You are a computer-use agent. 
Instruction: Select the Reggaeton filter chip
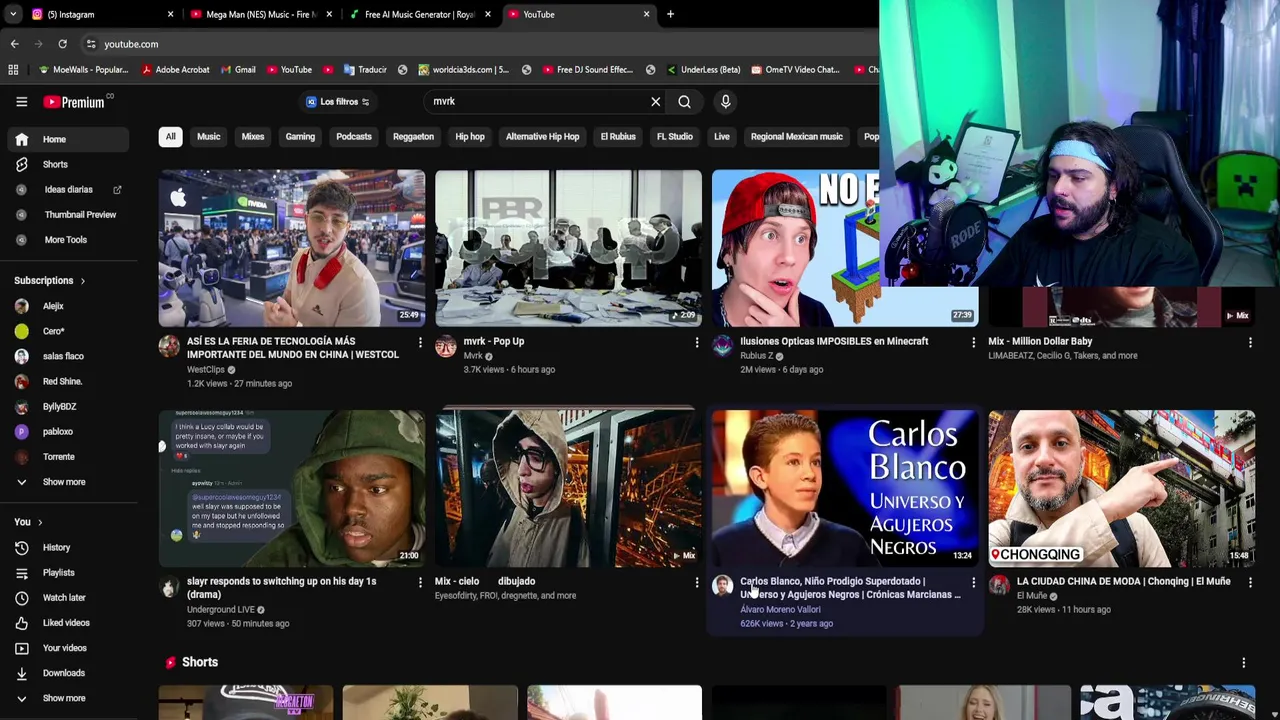[413, 137]
